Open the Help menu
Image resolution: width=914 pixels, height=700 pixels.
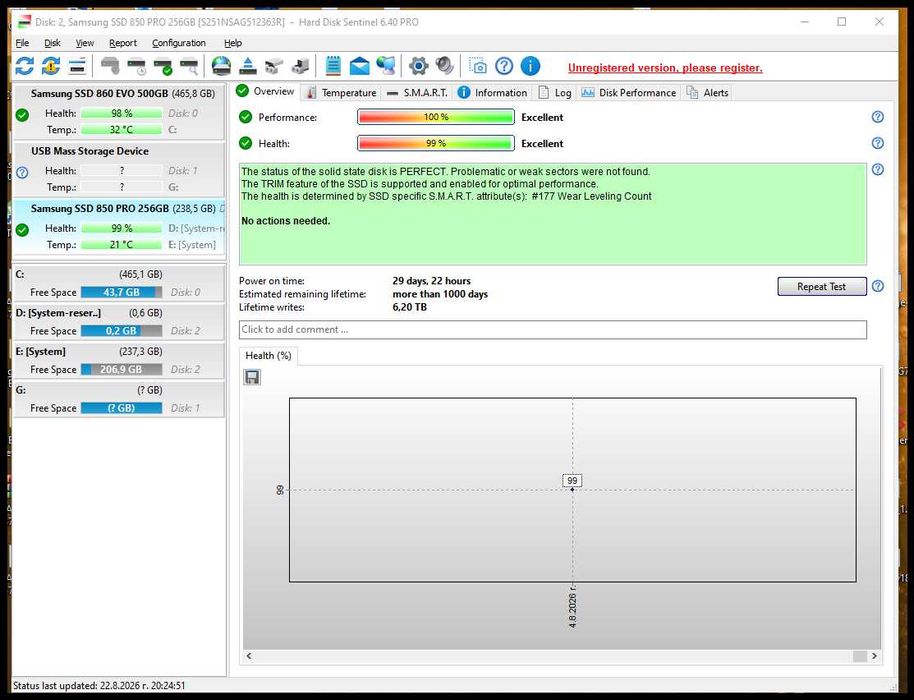pos(233,43)
